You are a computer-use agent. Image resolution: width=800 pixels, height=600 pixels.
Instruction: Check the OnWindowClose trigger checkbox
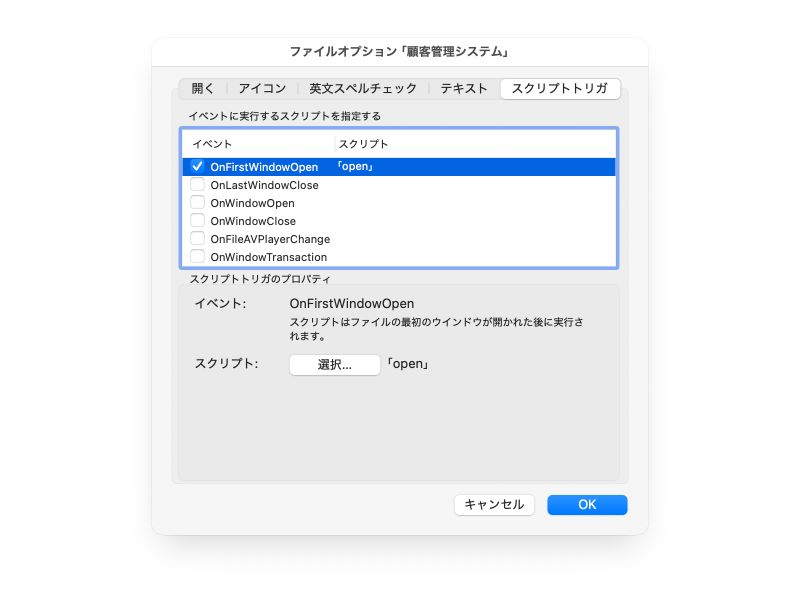[x=197, y=221]
